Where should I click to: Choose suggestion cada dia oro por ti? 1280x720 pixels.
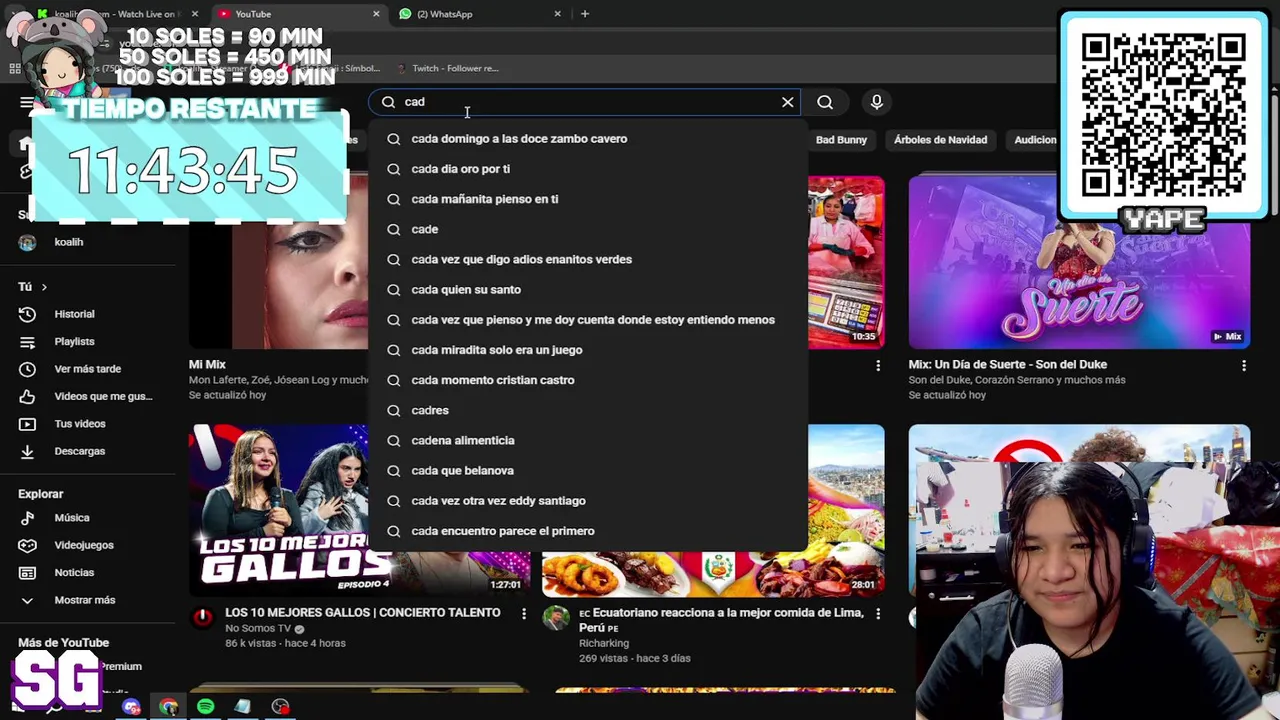click(588, 169)
